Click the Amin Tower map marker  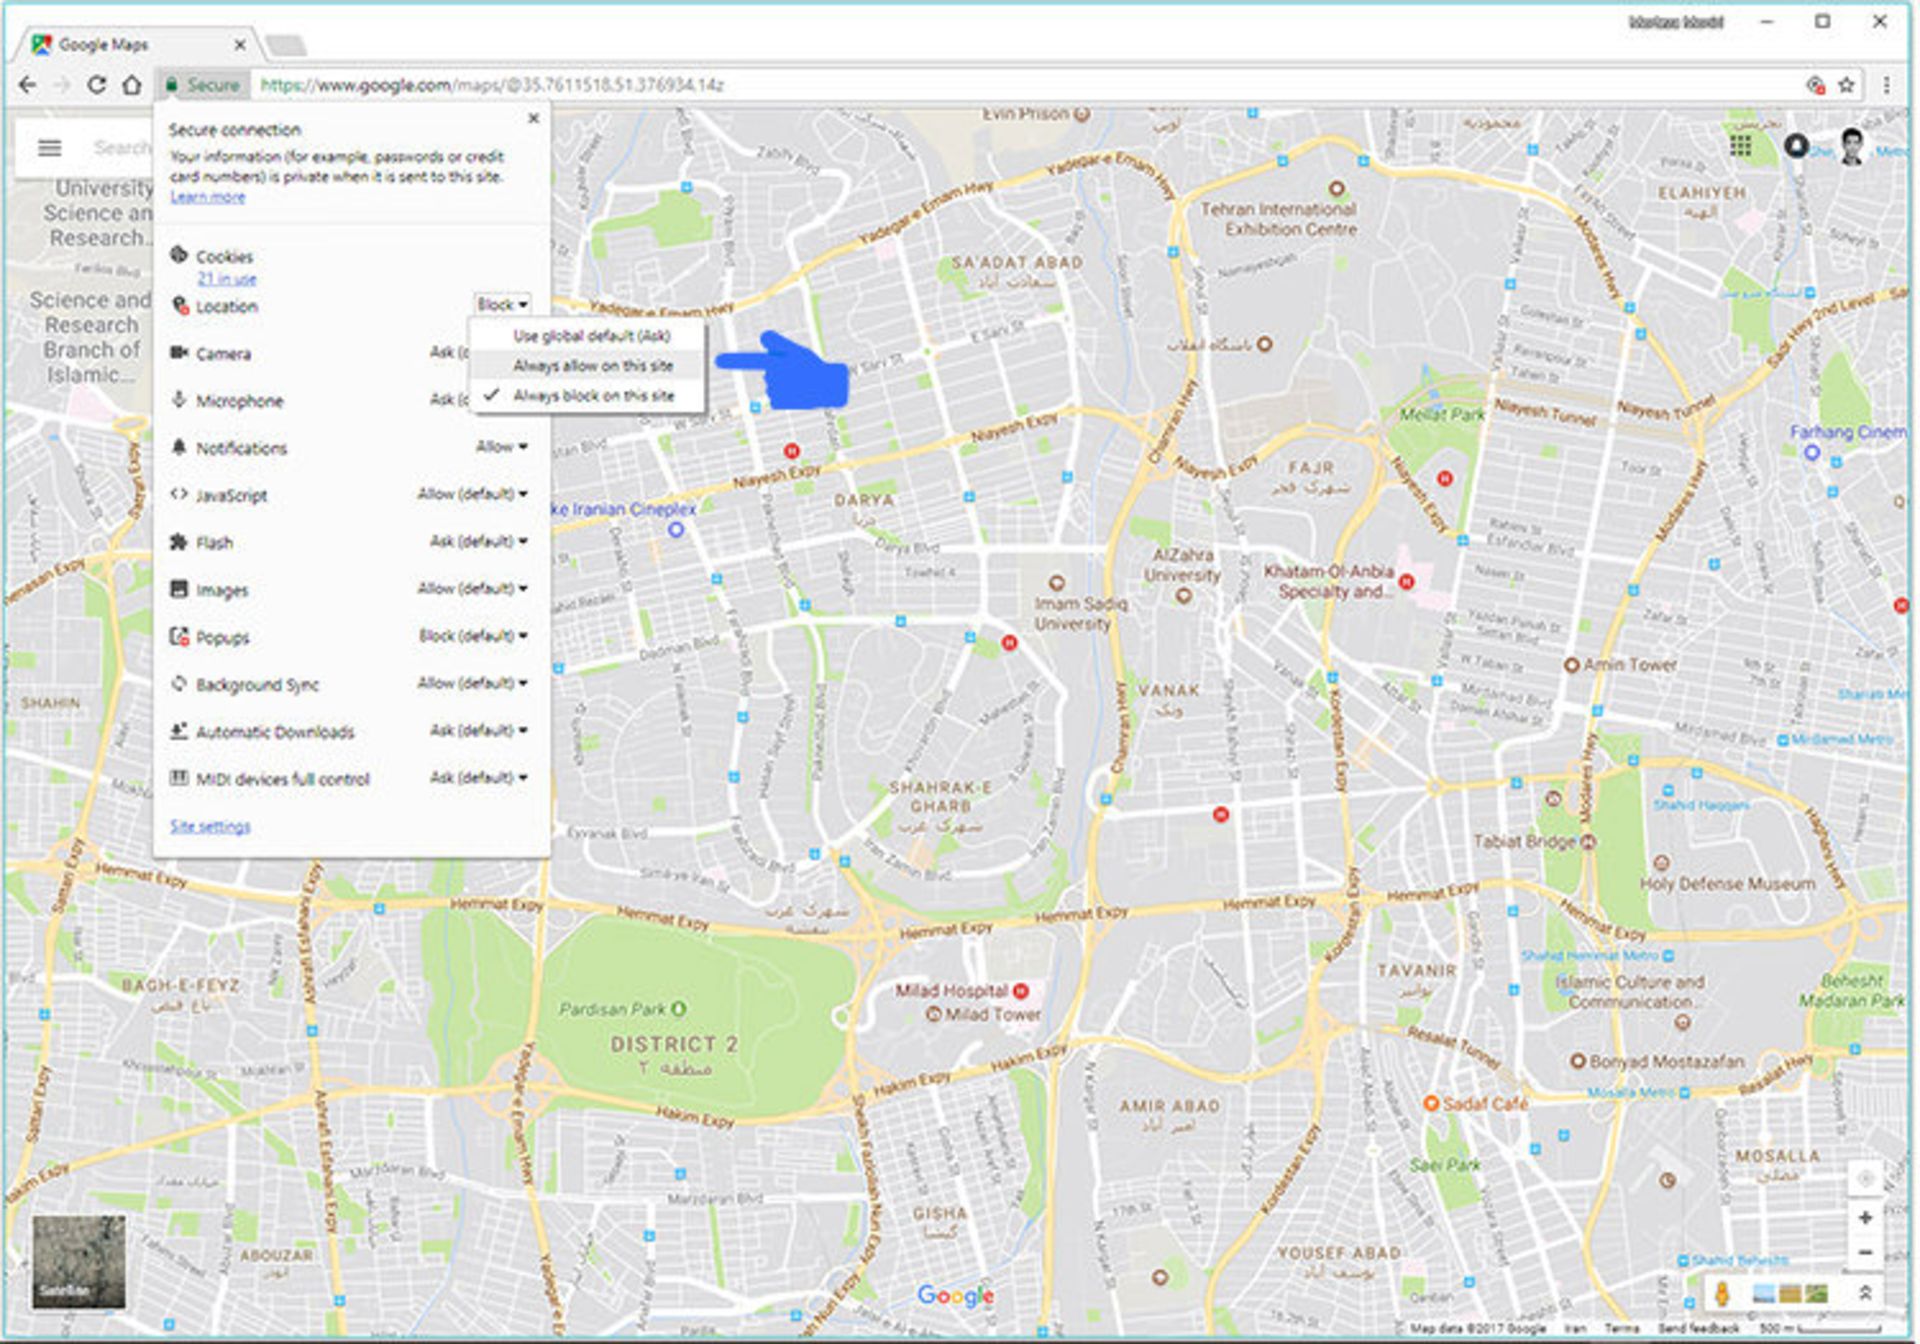click(x=1571, y=664)
